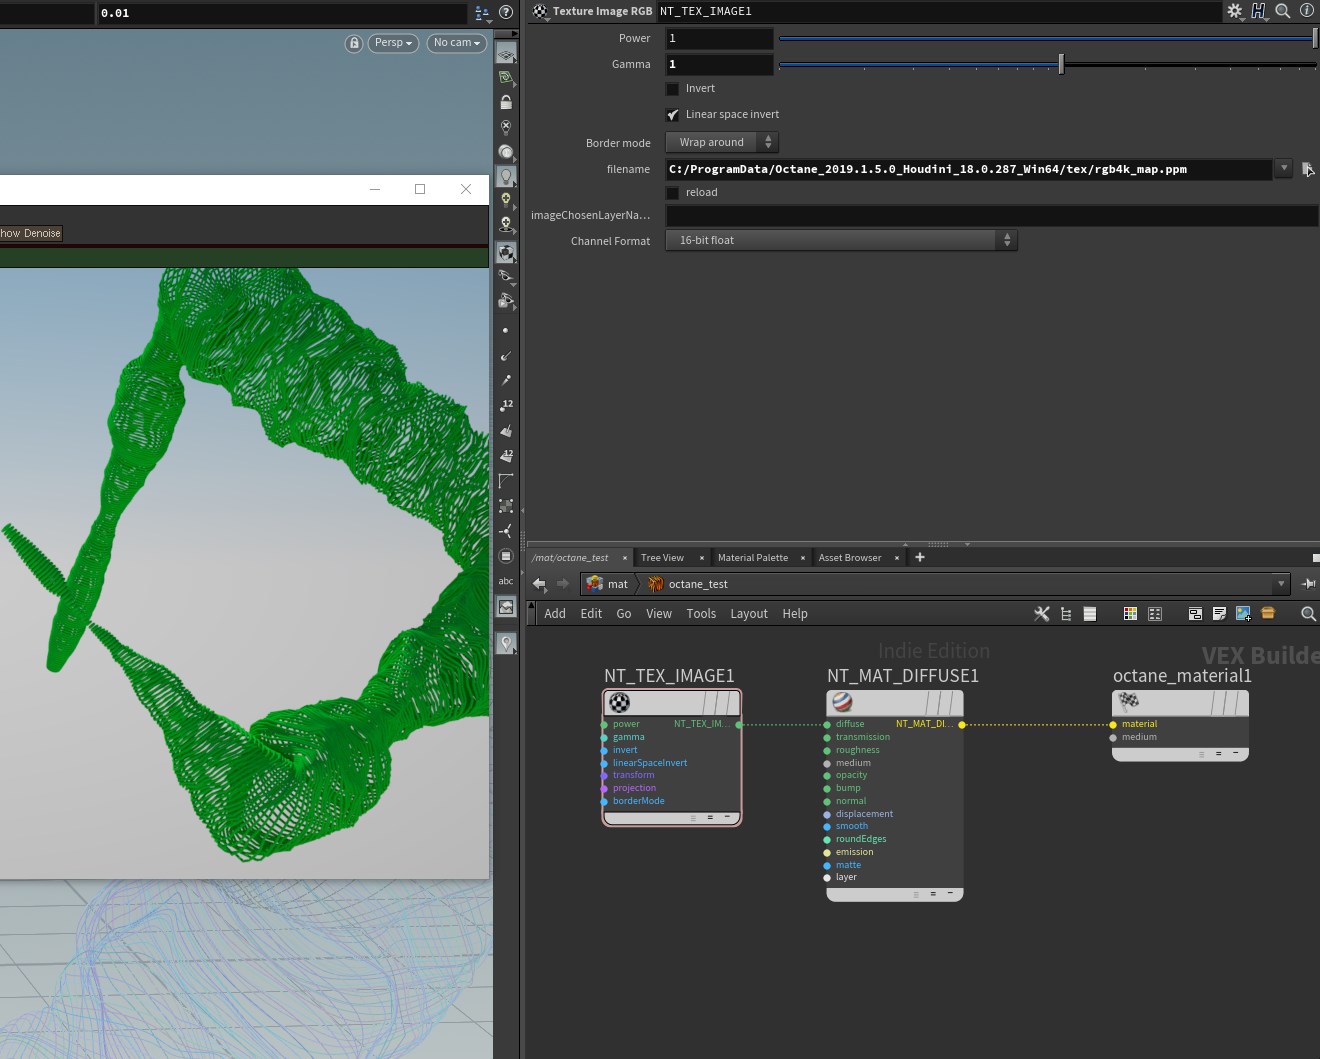Click the find node magnifier icon
Image resolution: width=1320 pixels, height=1059 pixels.
tap(1307, 614)
